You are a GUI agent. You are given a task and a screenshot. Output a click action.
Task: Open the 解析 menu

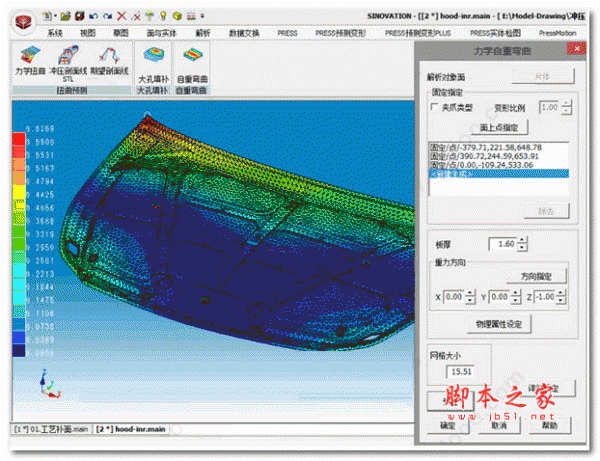[203, 33]
